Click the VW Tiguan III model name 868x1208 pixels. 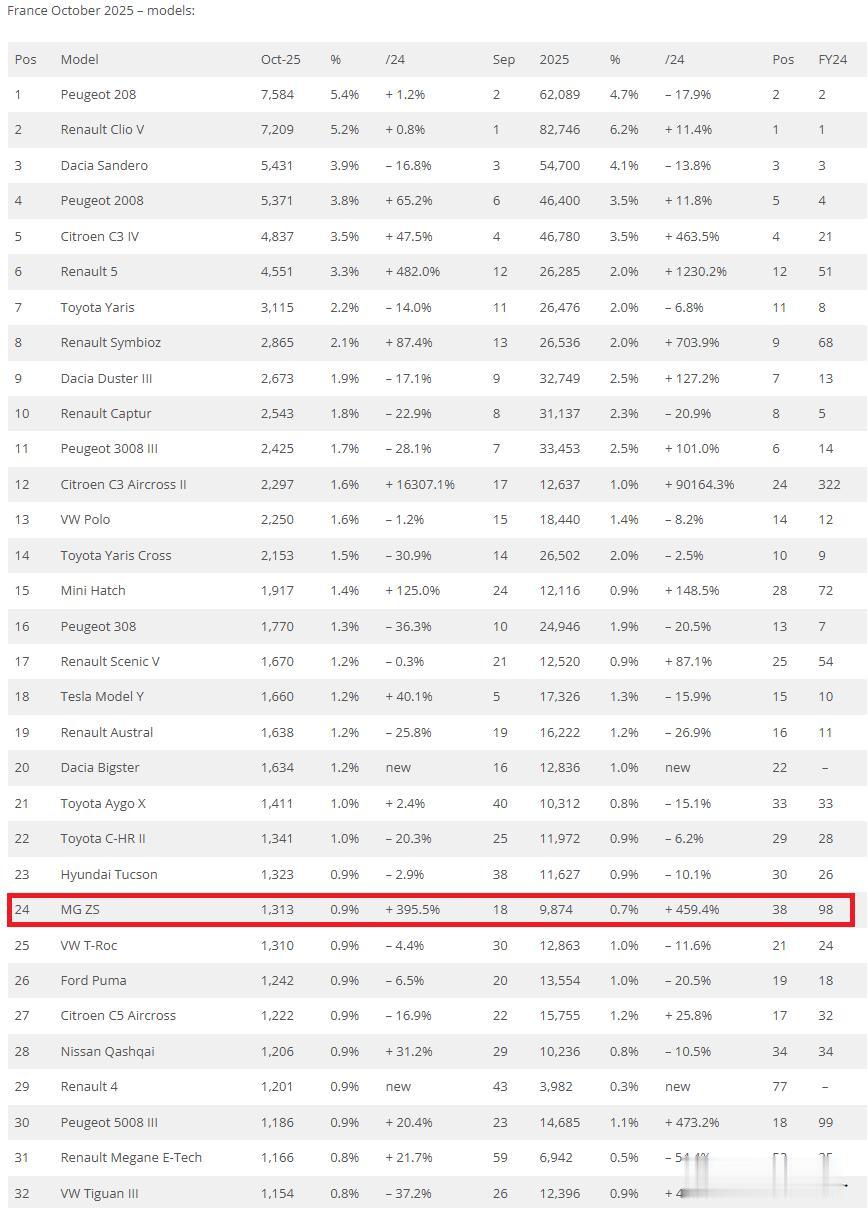[99, 1193]
